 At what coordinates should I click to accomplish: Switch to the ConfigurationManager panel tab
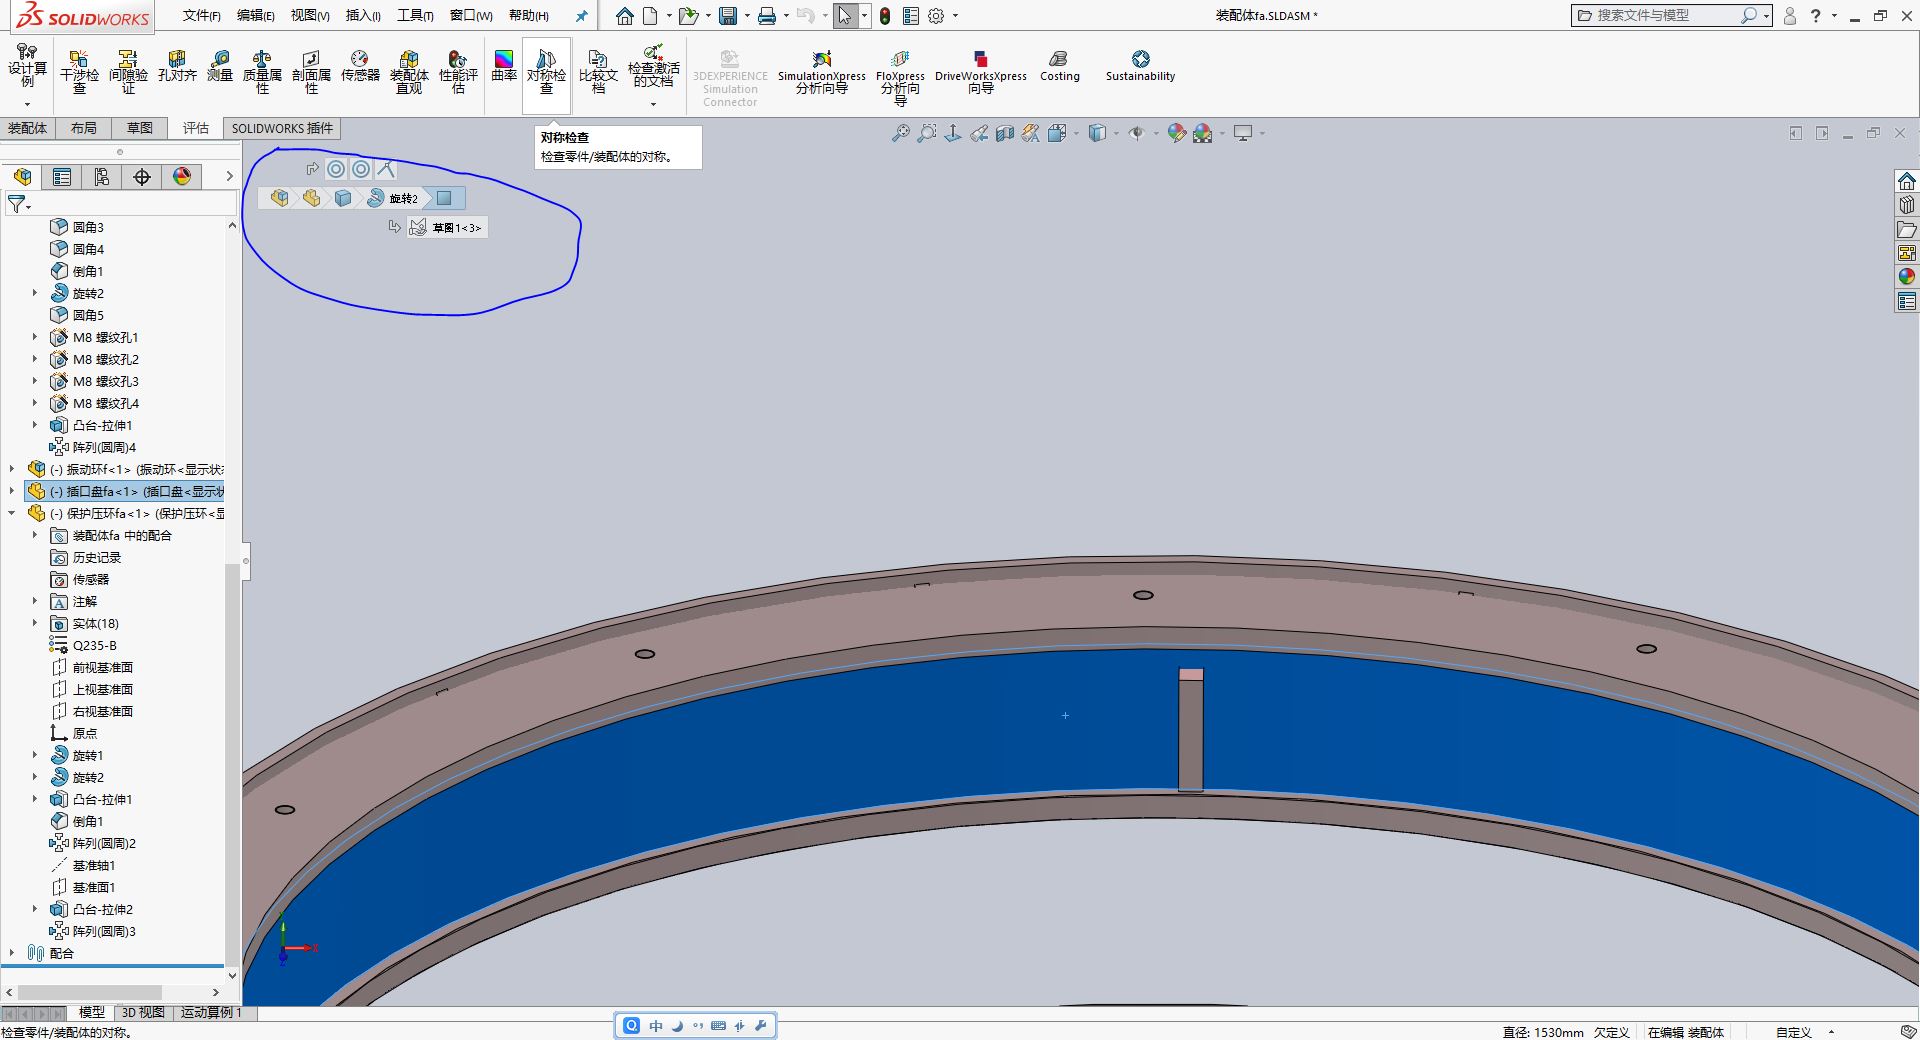click(102, 177)
